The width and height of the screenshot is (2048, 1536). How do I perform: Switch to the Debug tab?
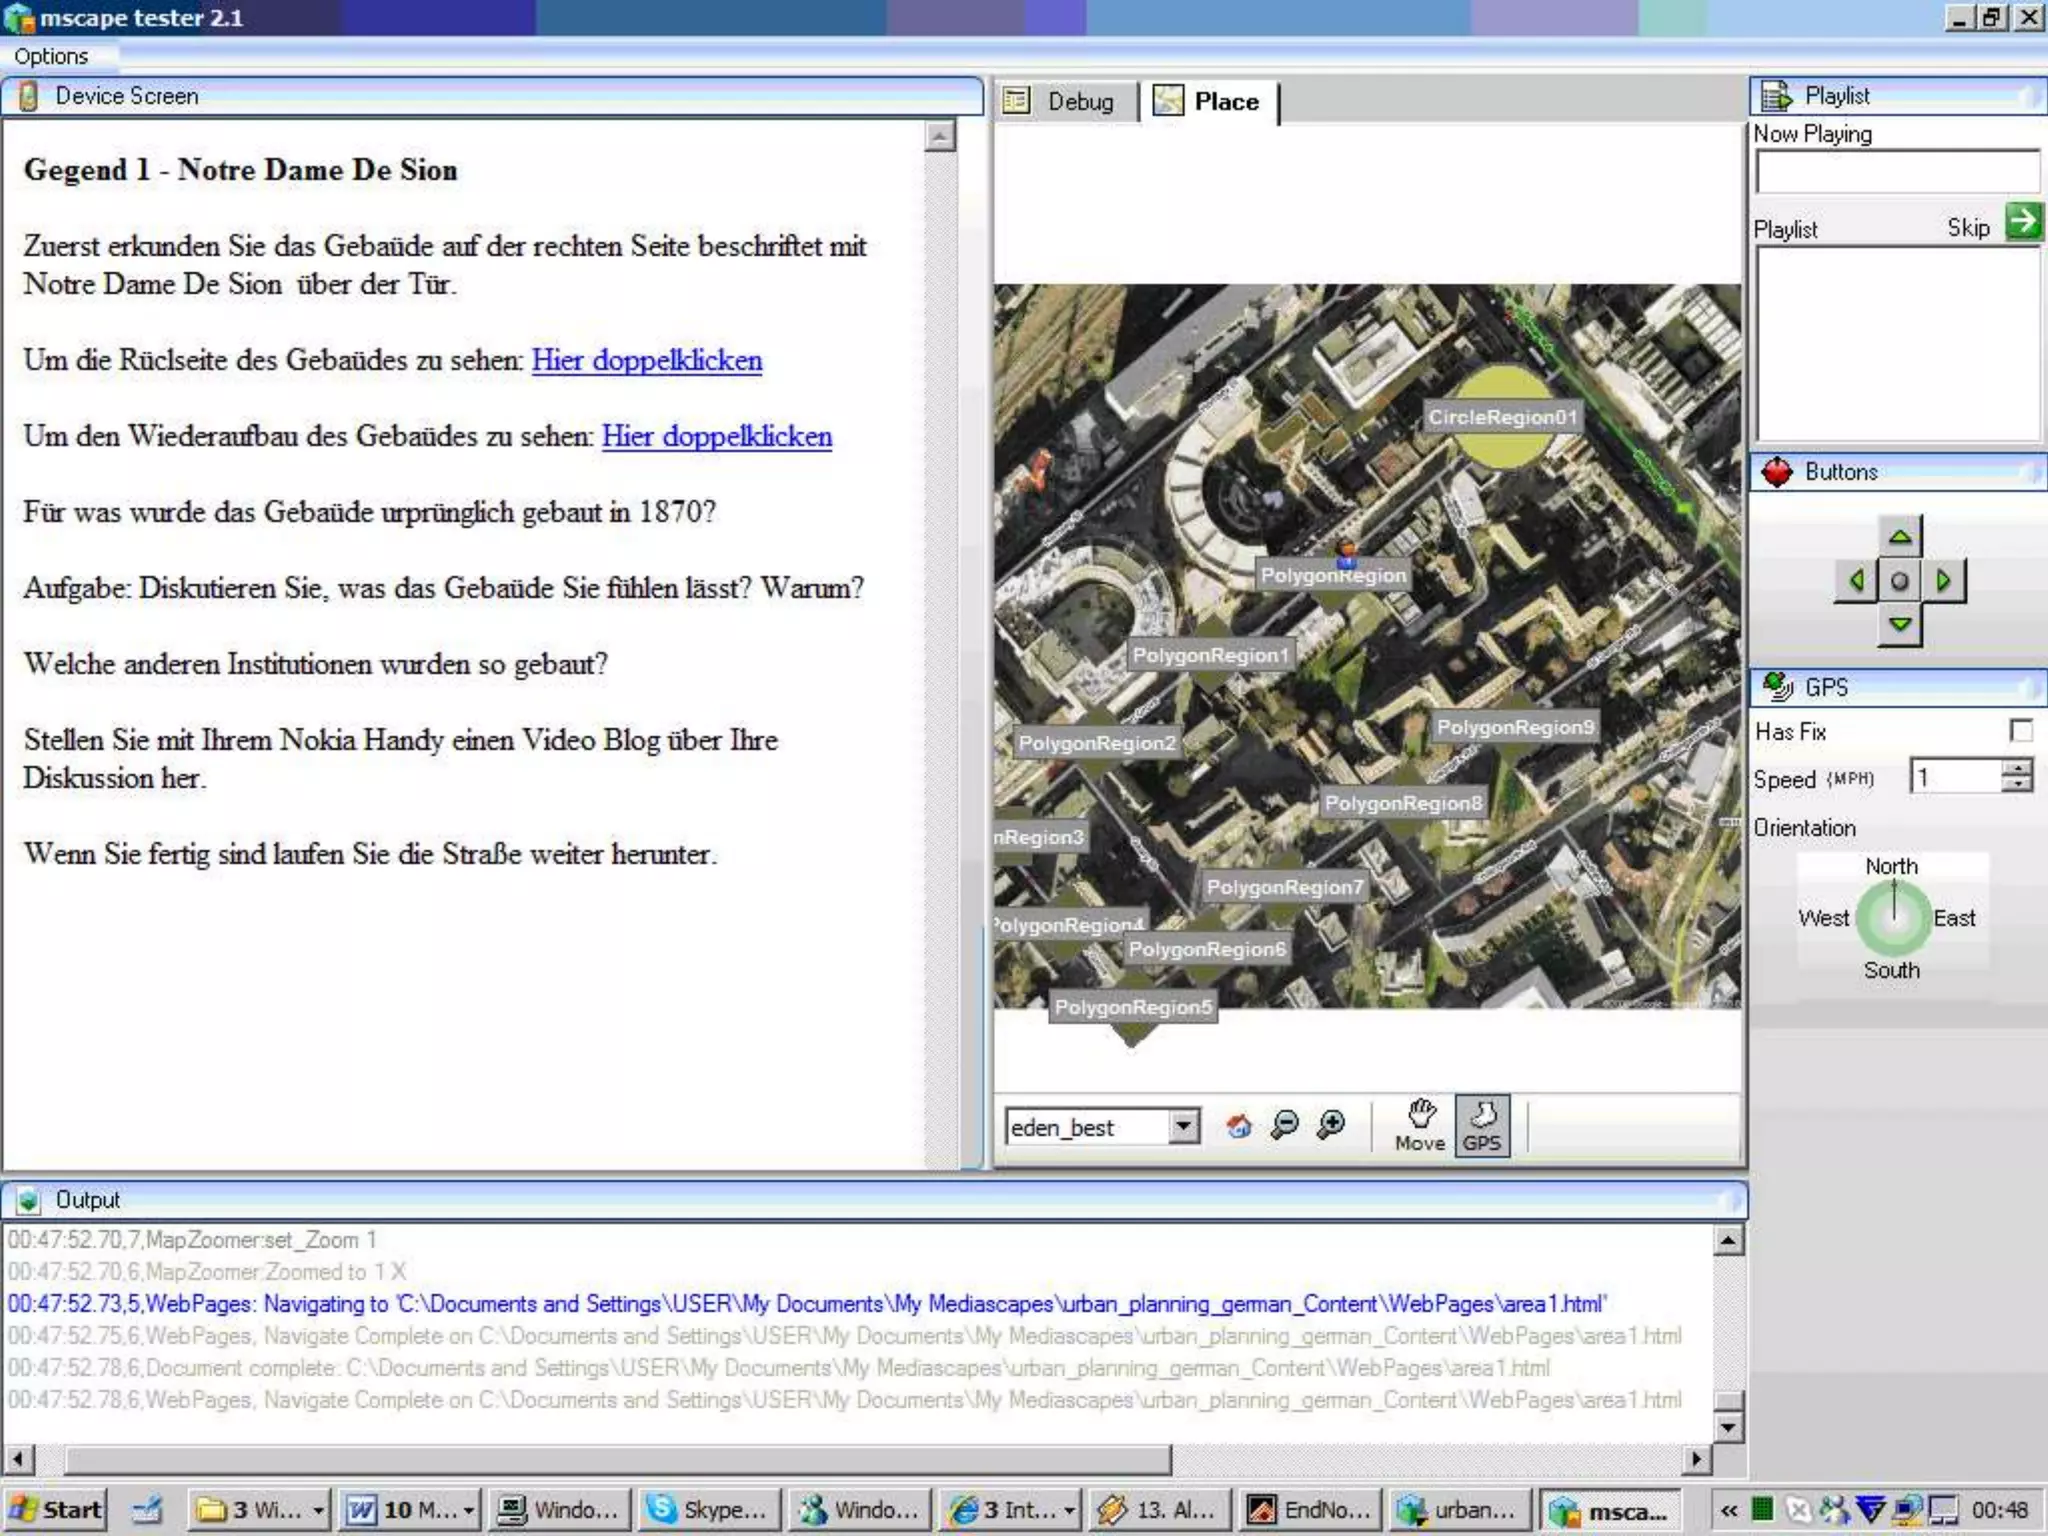click(x=1064, y=101)
